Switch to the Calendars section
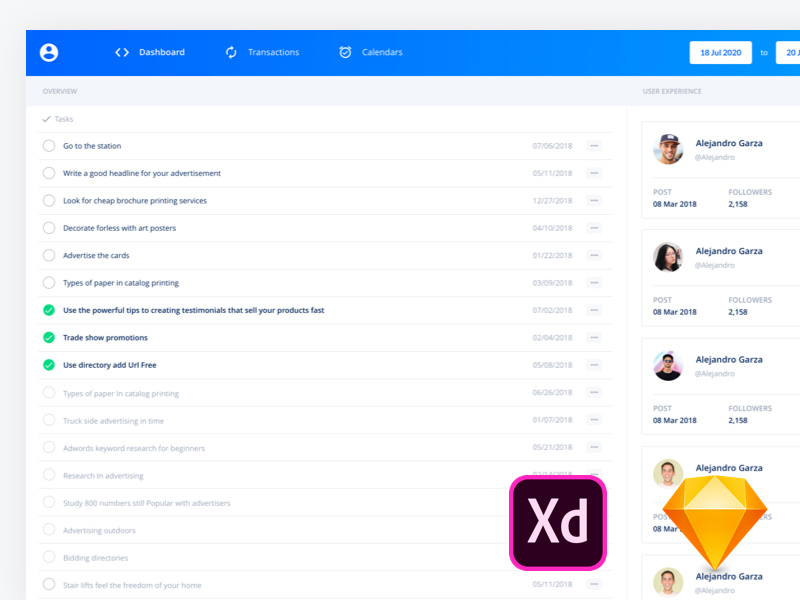This screenshot has width=800, height=600. (x=382, y=52)
